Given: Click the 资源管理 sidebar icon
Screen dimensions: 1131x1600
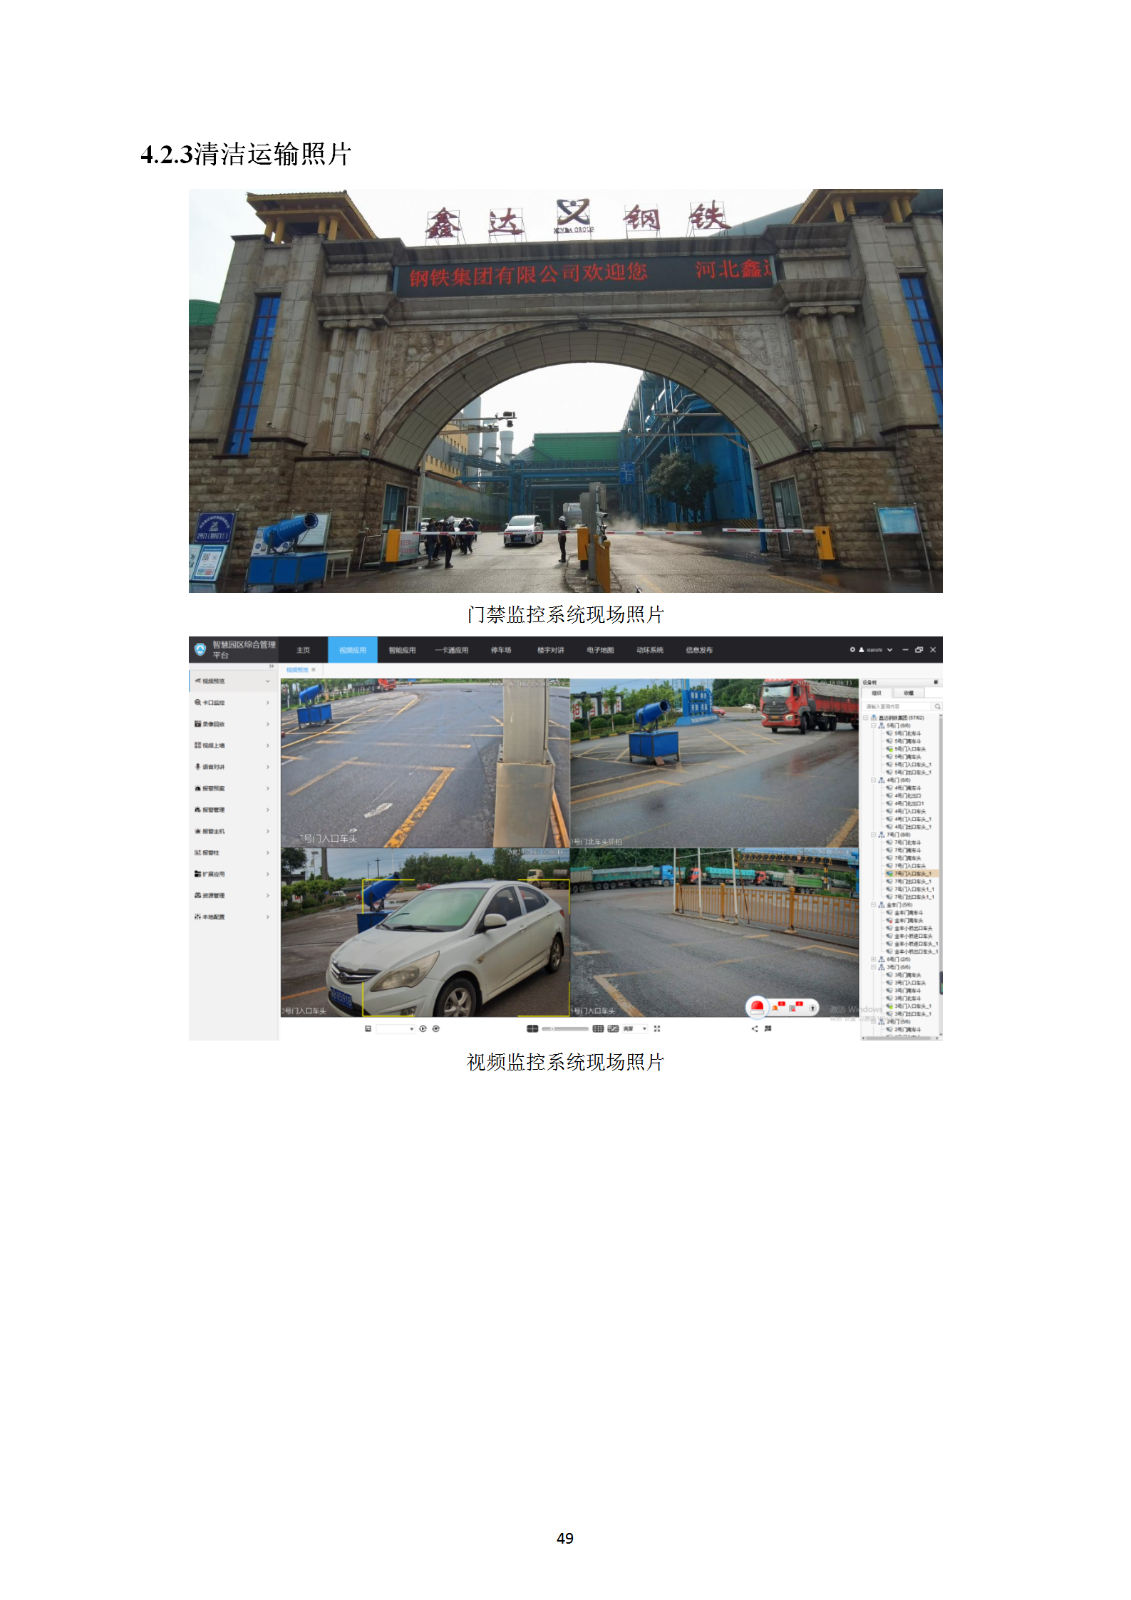Looking at the screenshot, I should tap(198, 896).
